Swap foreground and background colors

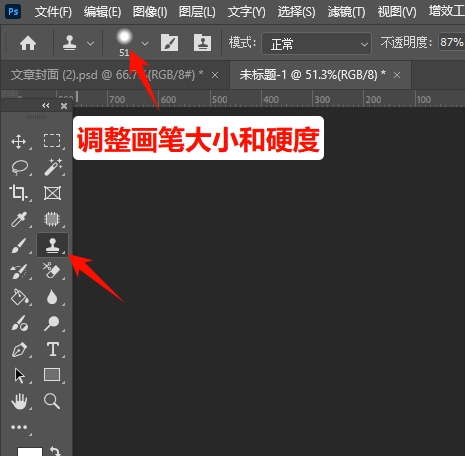pos(55,451)
